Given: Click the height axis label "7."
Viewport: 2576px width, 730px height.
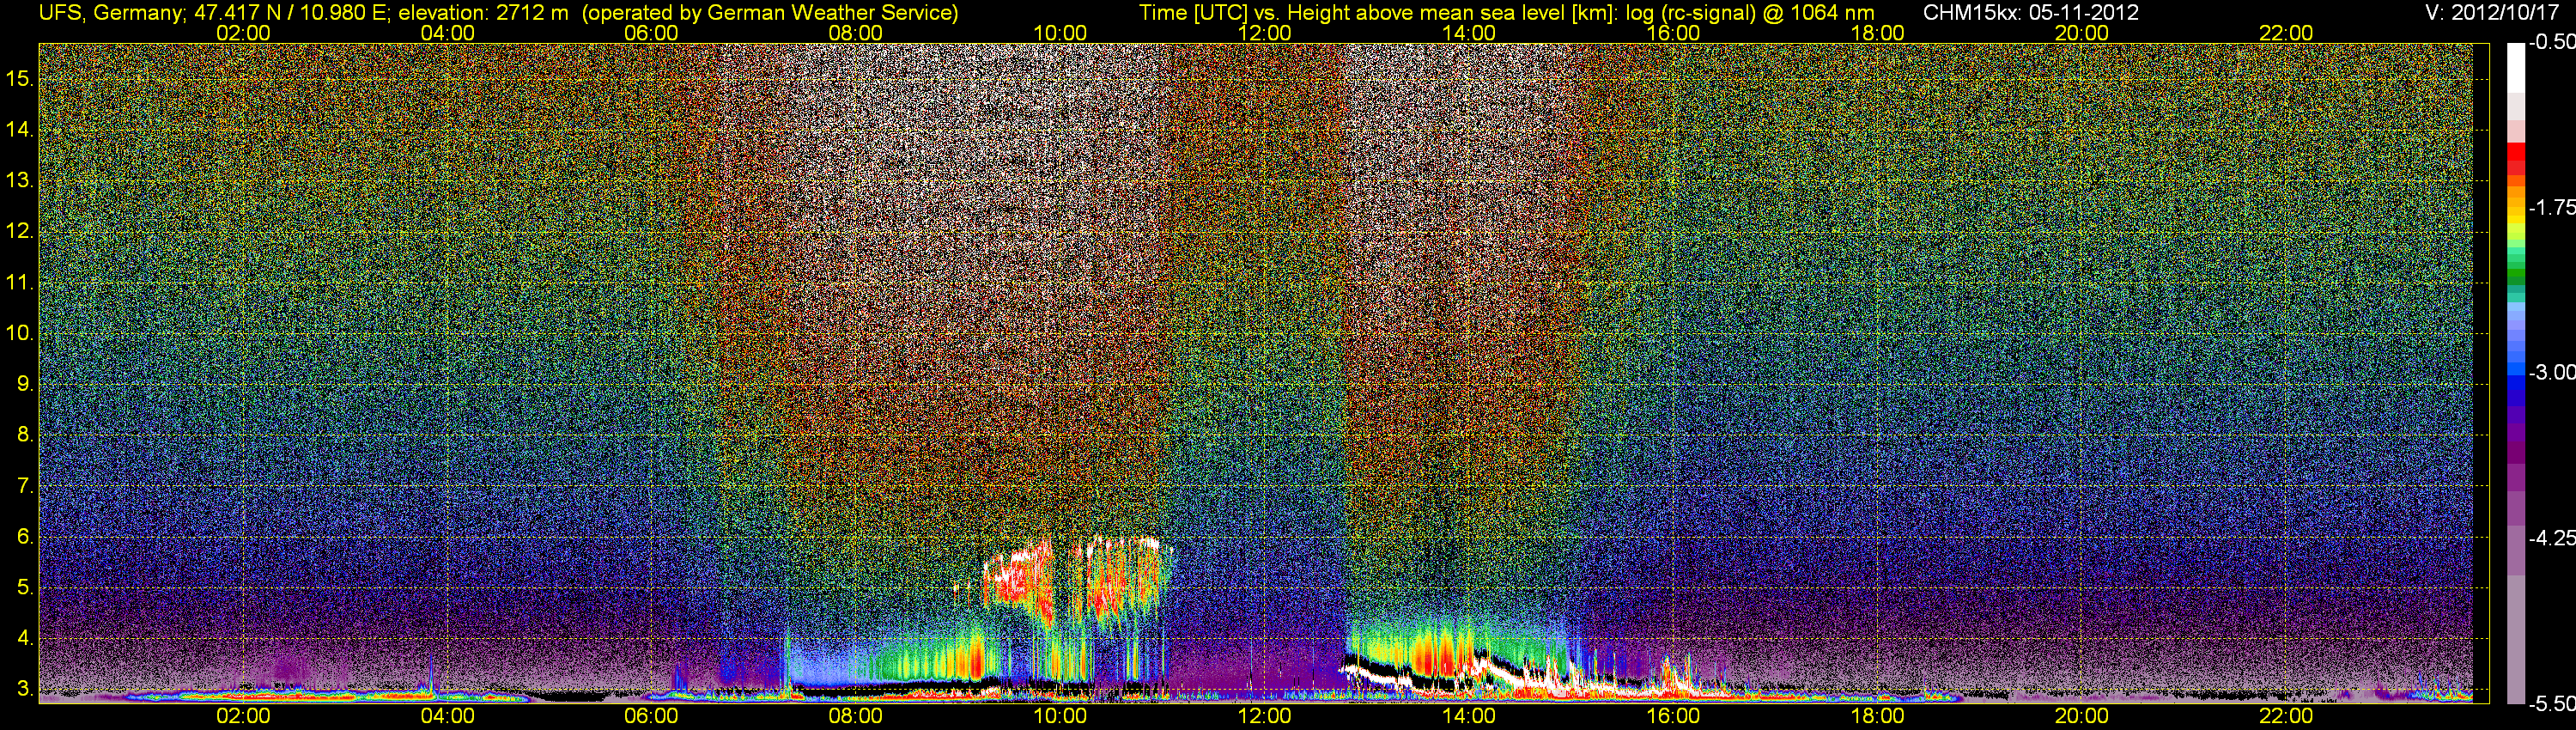Looking at the screenshot, I should [25, 486].
